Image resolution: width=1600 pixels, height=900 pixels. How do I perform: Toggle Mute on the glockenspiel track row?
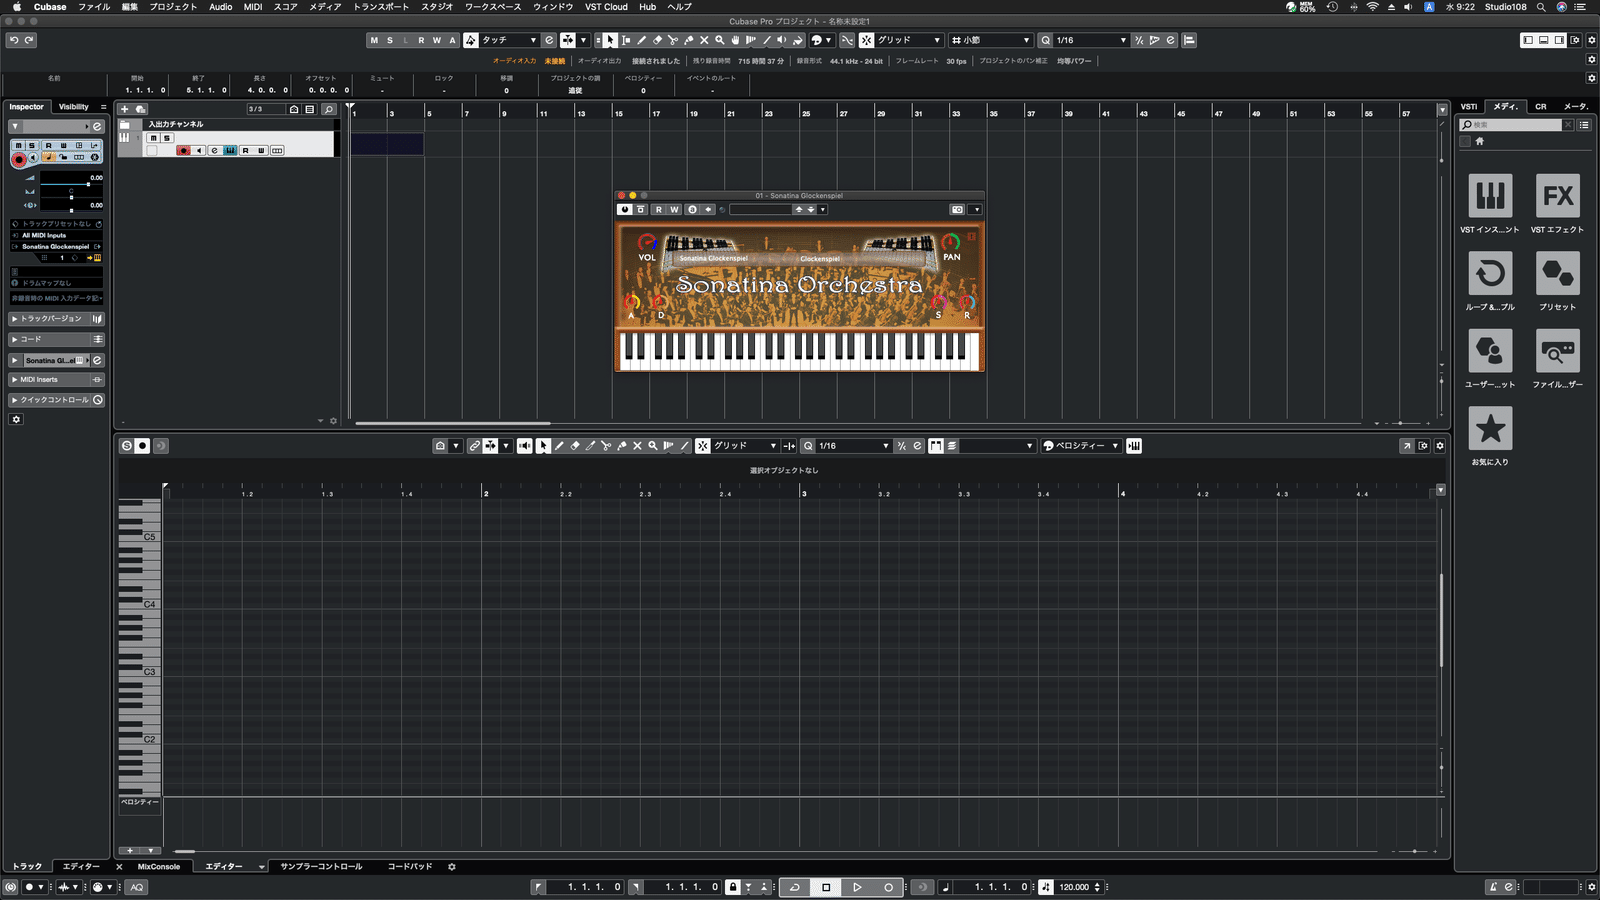(153, 138)
